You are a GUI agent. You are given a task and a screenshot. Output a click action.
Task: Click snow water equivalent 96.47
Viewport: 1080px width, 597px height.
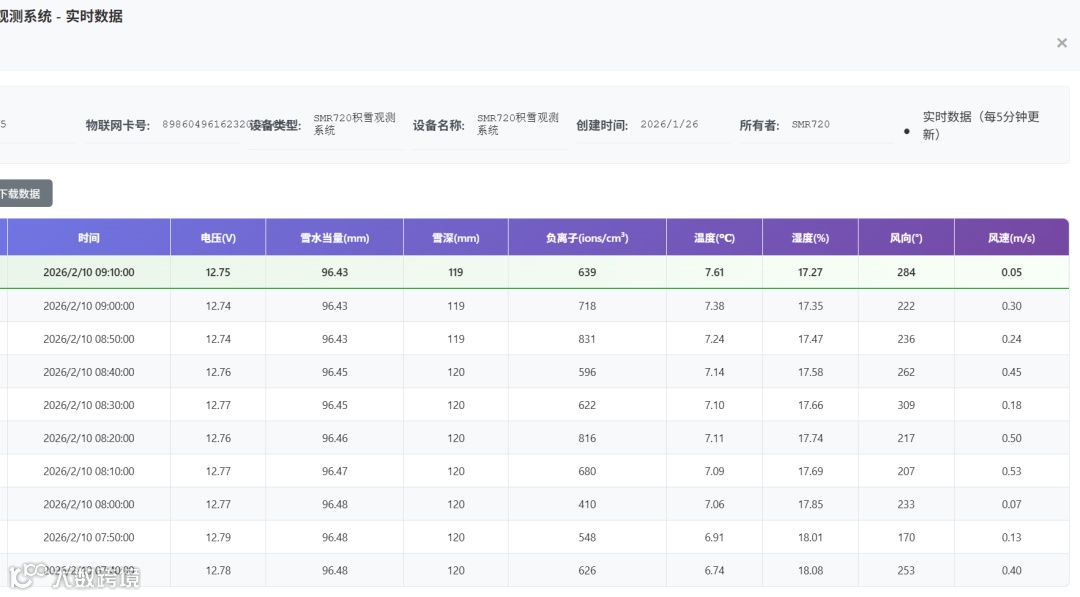click(335, 471)
